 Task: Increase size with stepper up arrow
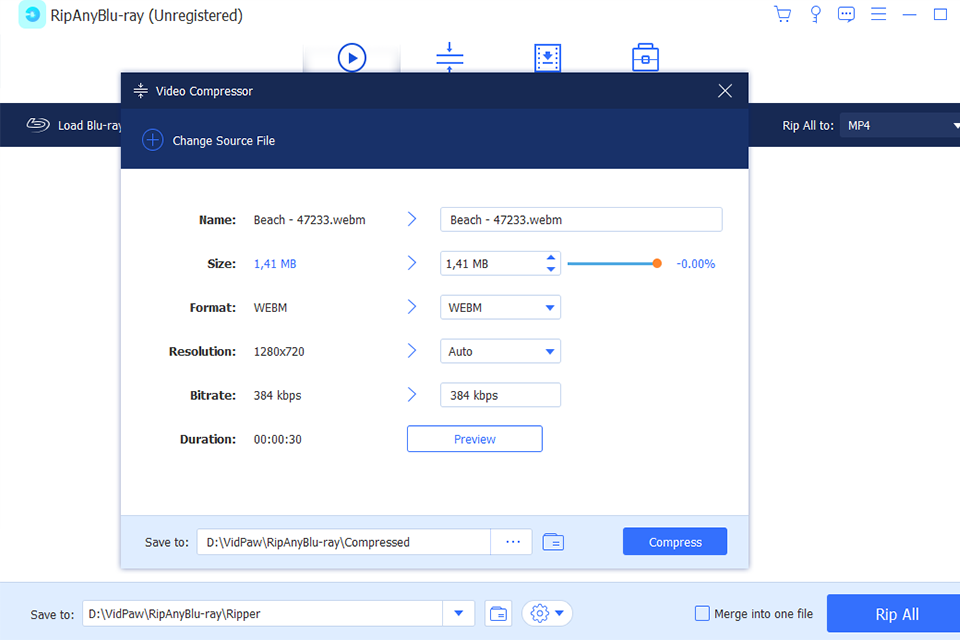tap(550, 258)
